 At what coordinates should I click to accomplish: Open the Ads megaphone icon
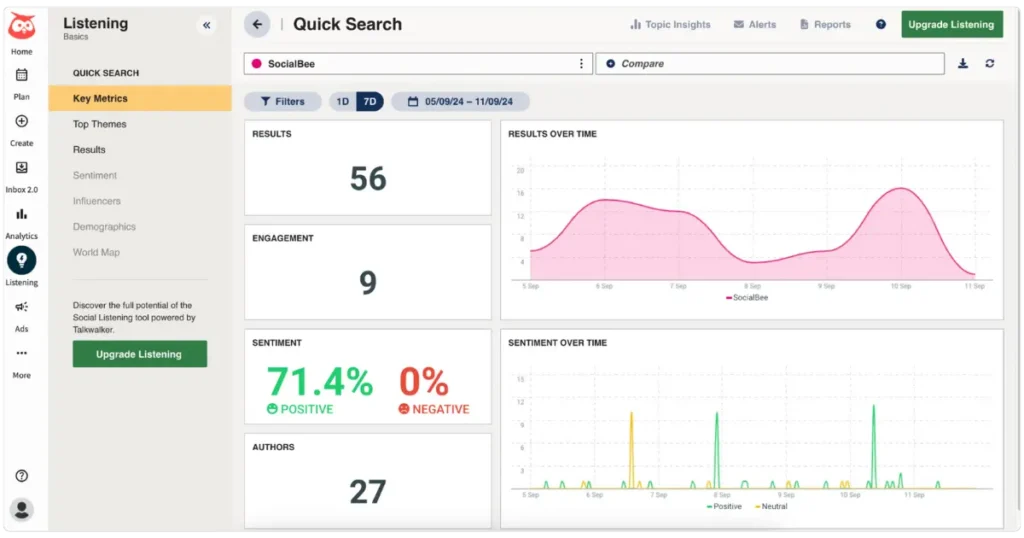(x=22, y=307)
